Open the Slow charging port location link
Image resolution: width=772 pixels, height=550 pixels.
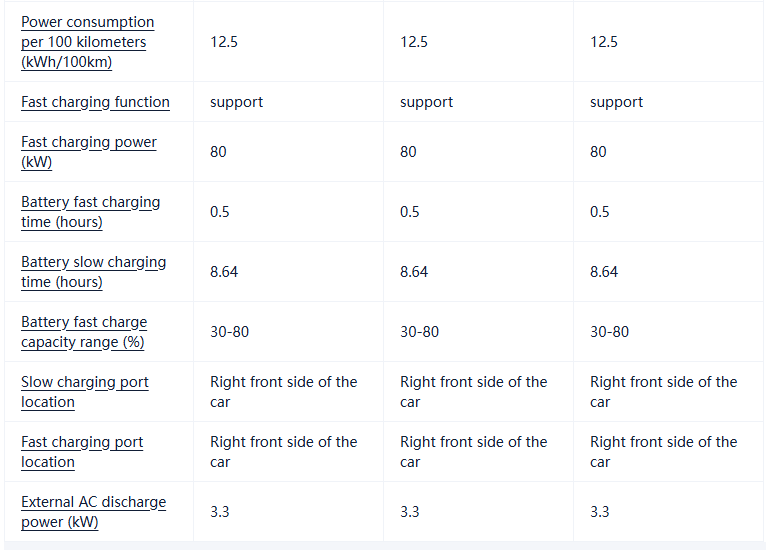(x=84, y=392)
